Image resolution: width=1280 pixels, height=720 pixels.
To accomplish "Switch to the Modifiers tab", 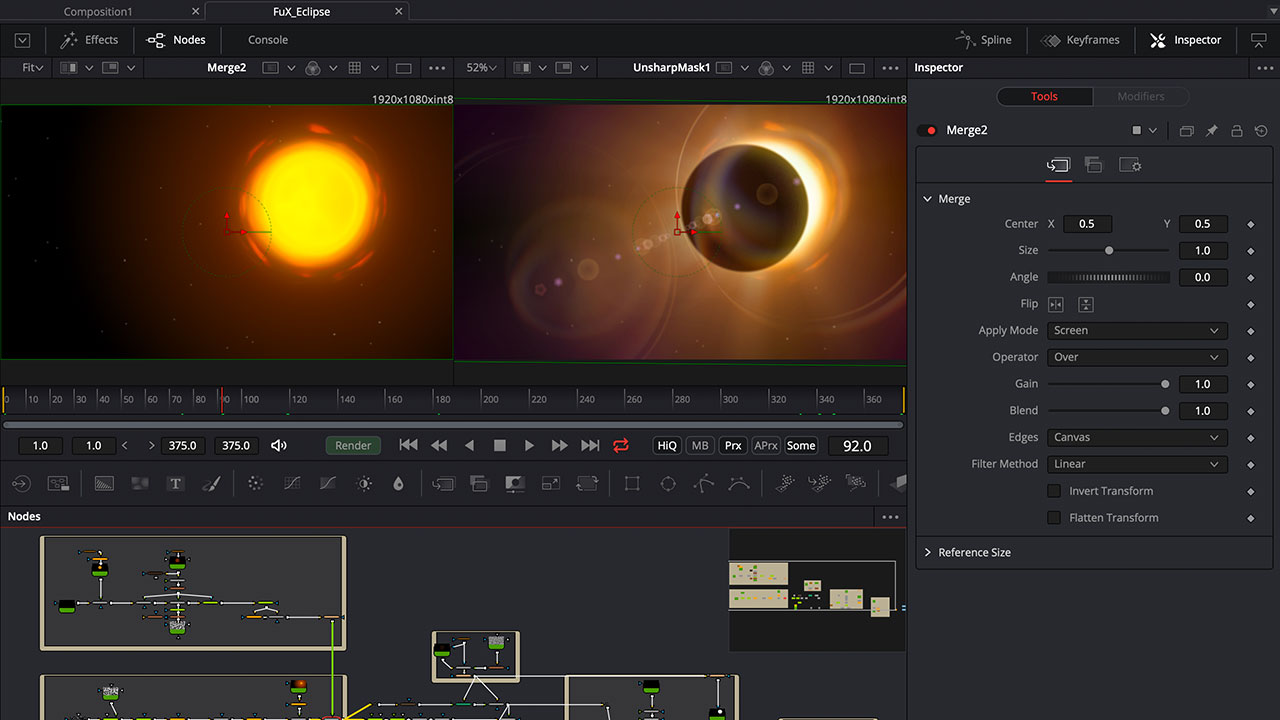I will click(x=1140, y=97).
